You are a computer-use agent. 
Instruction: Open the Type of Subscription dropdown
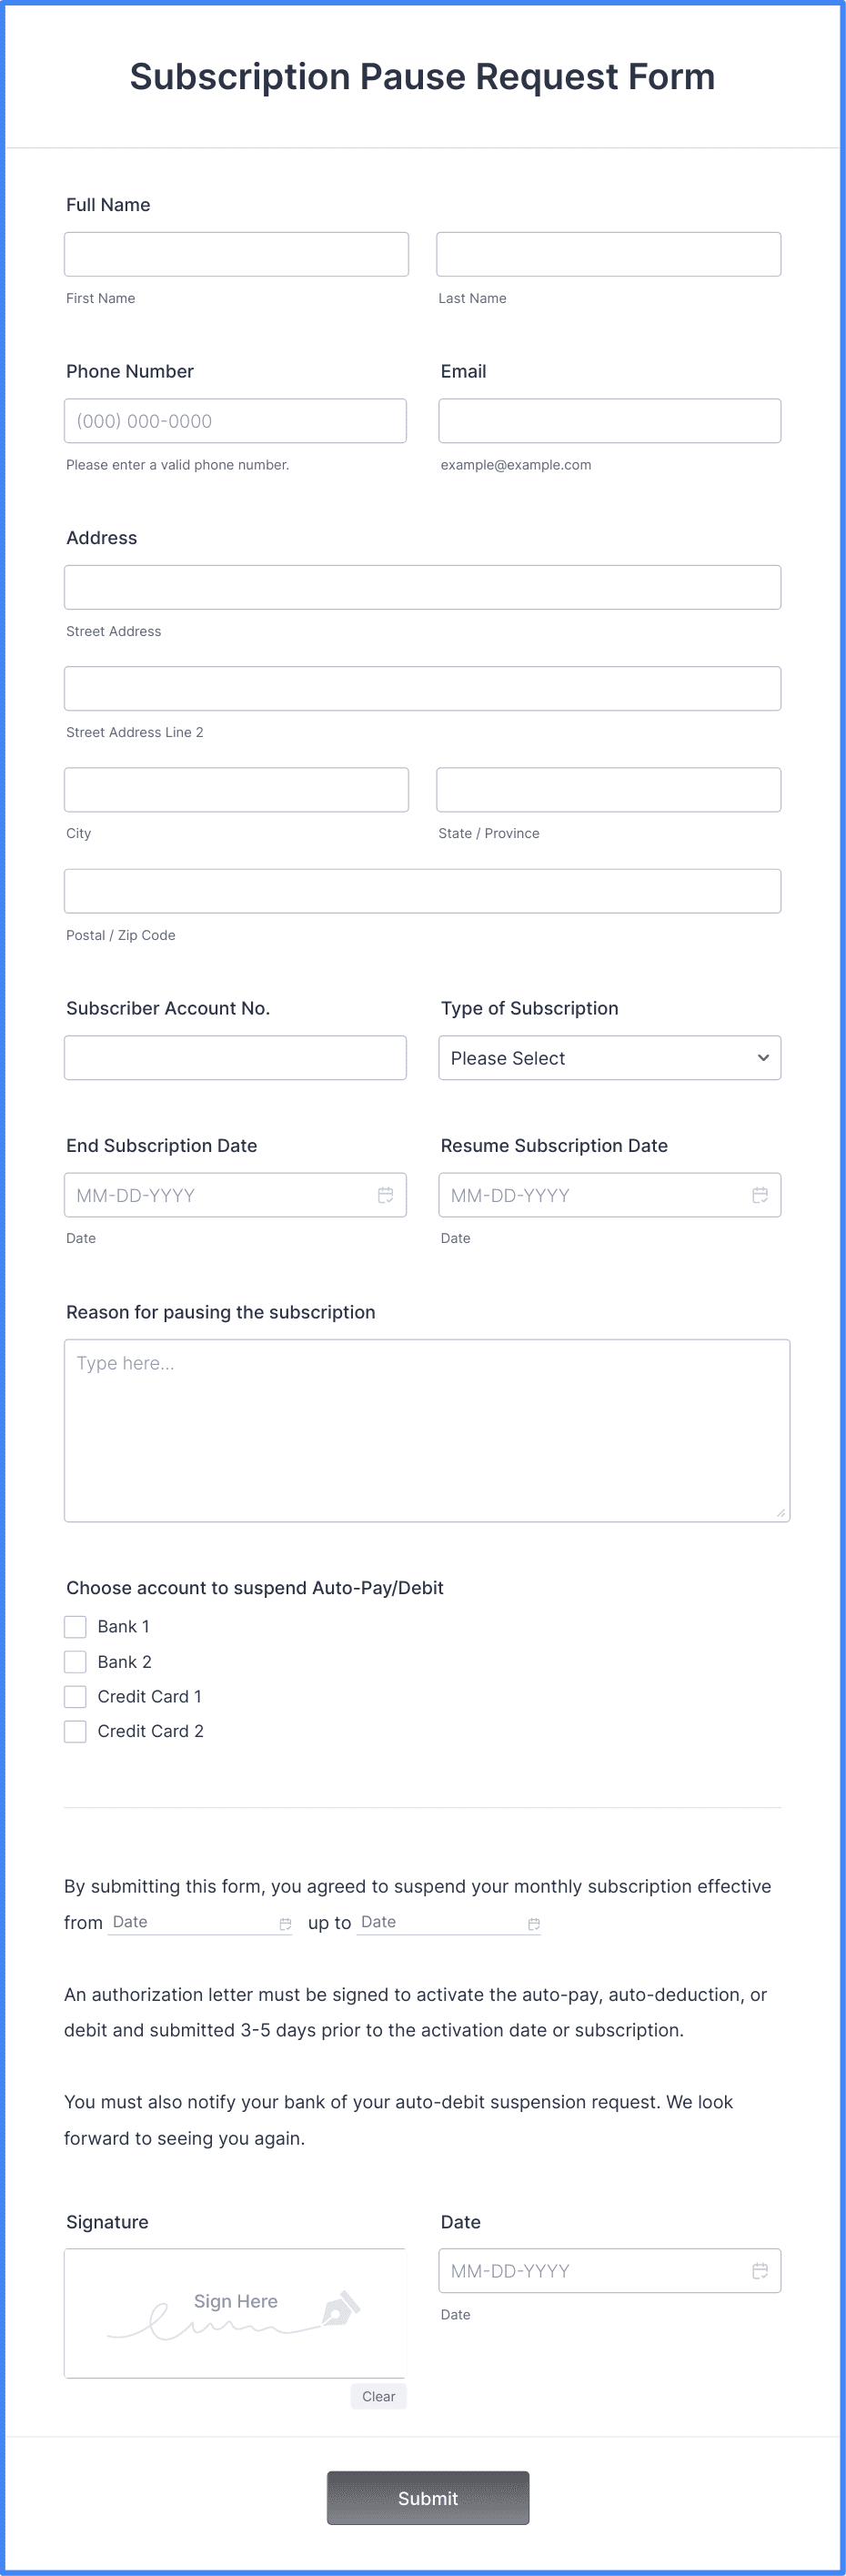pyautogui.click(x=609, y=1057)
